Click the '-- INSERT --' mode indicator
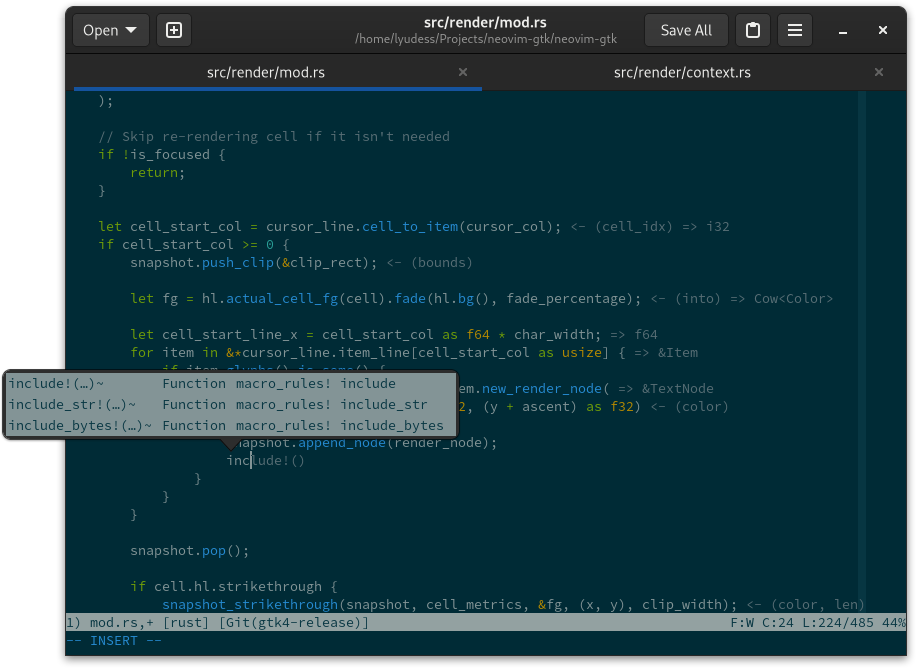This screenshot has height=668, width=916. 114,641
